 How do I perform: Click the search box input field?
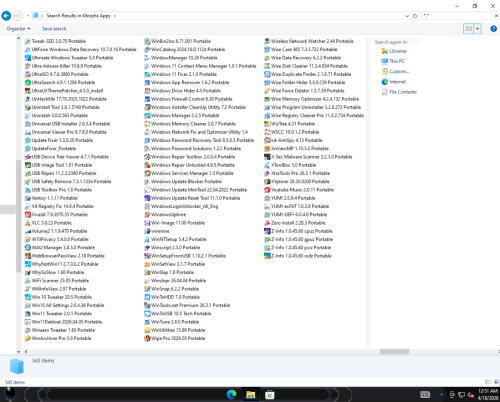(458, 16)
